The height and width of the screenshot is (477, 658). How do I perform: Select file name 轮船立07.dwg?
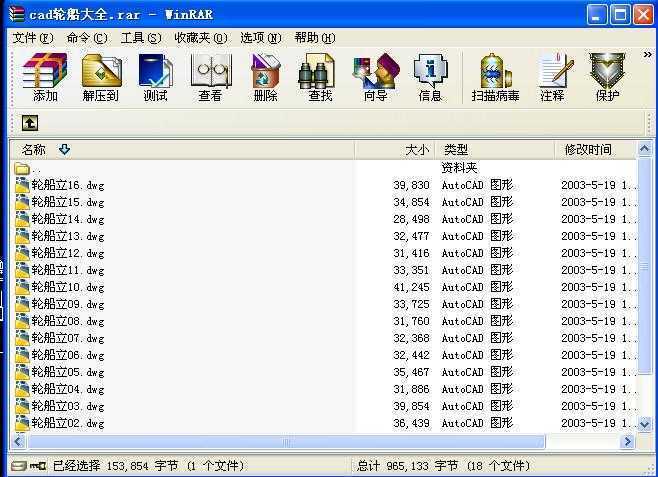tap(68, 338)
